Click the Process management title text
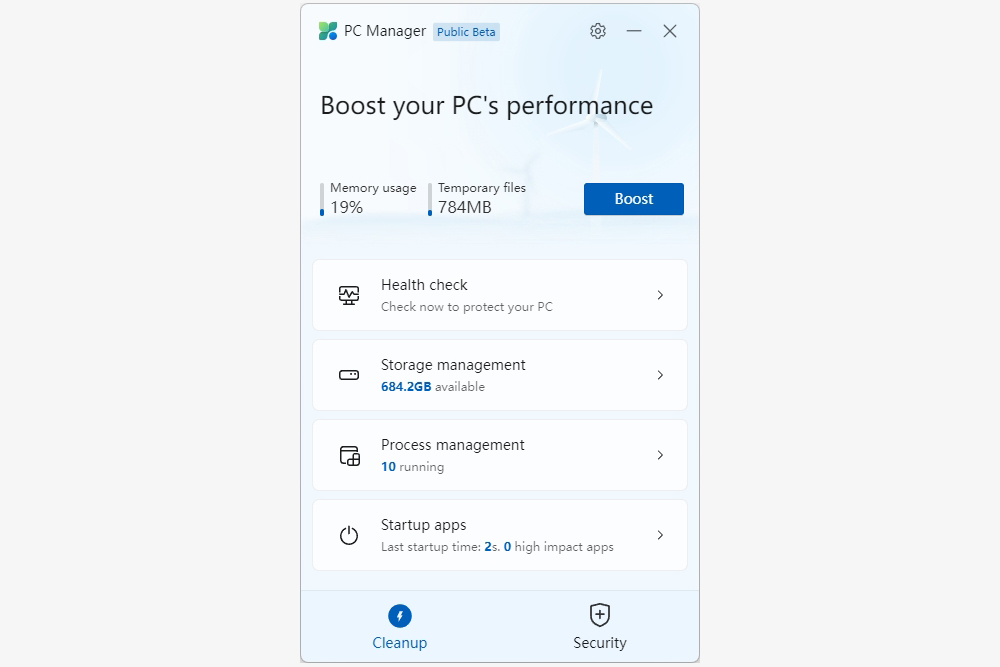Image resolution: width=1000 pixels, height=667 pixels. click(452, 445)
